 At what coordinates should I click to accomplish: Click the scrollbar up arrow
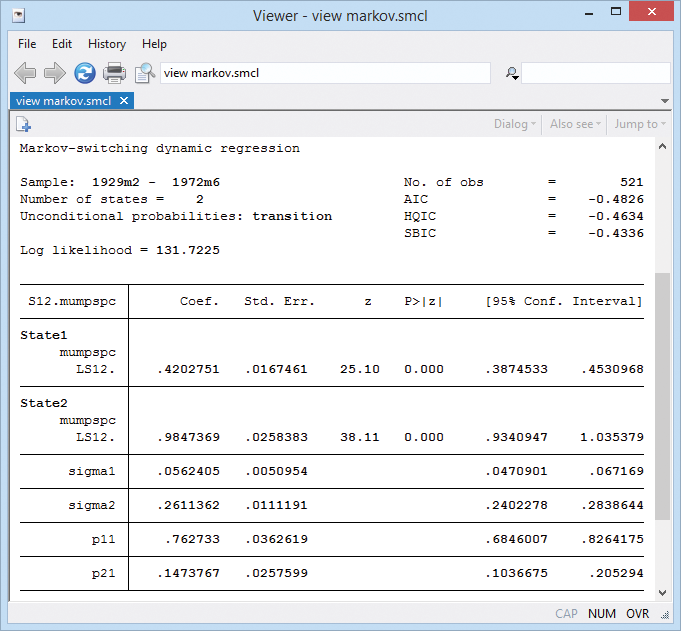click(x=662, y=146)
